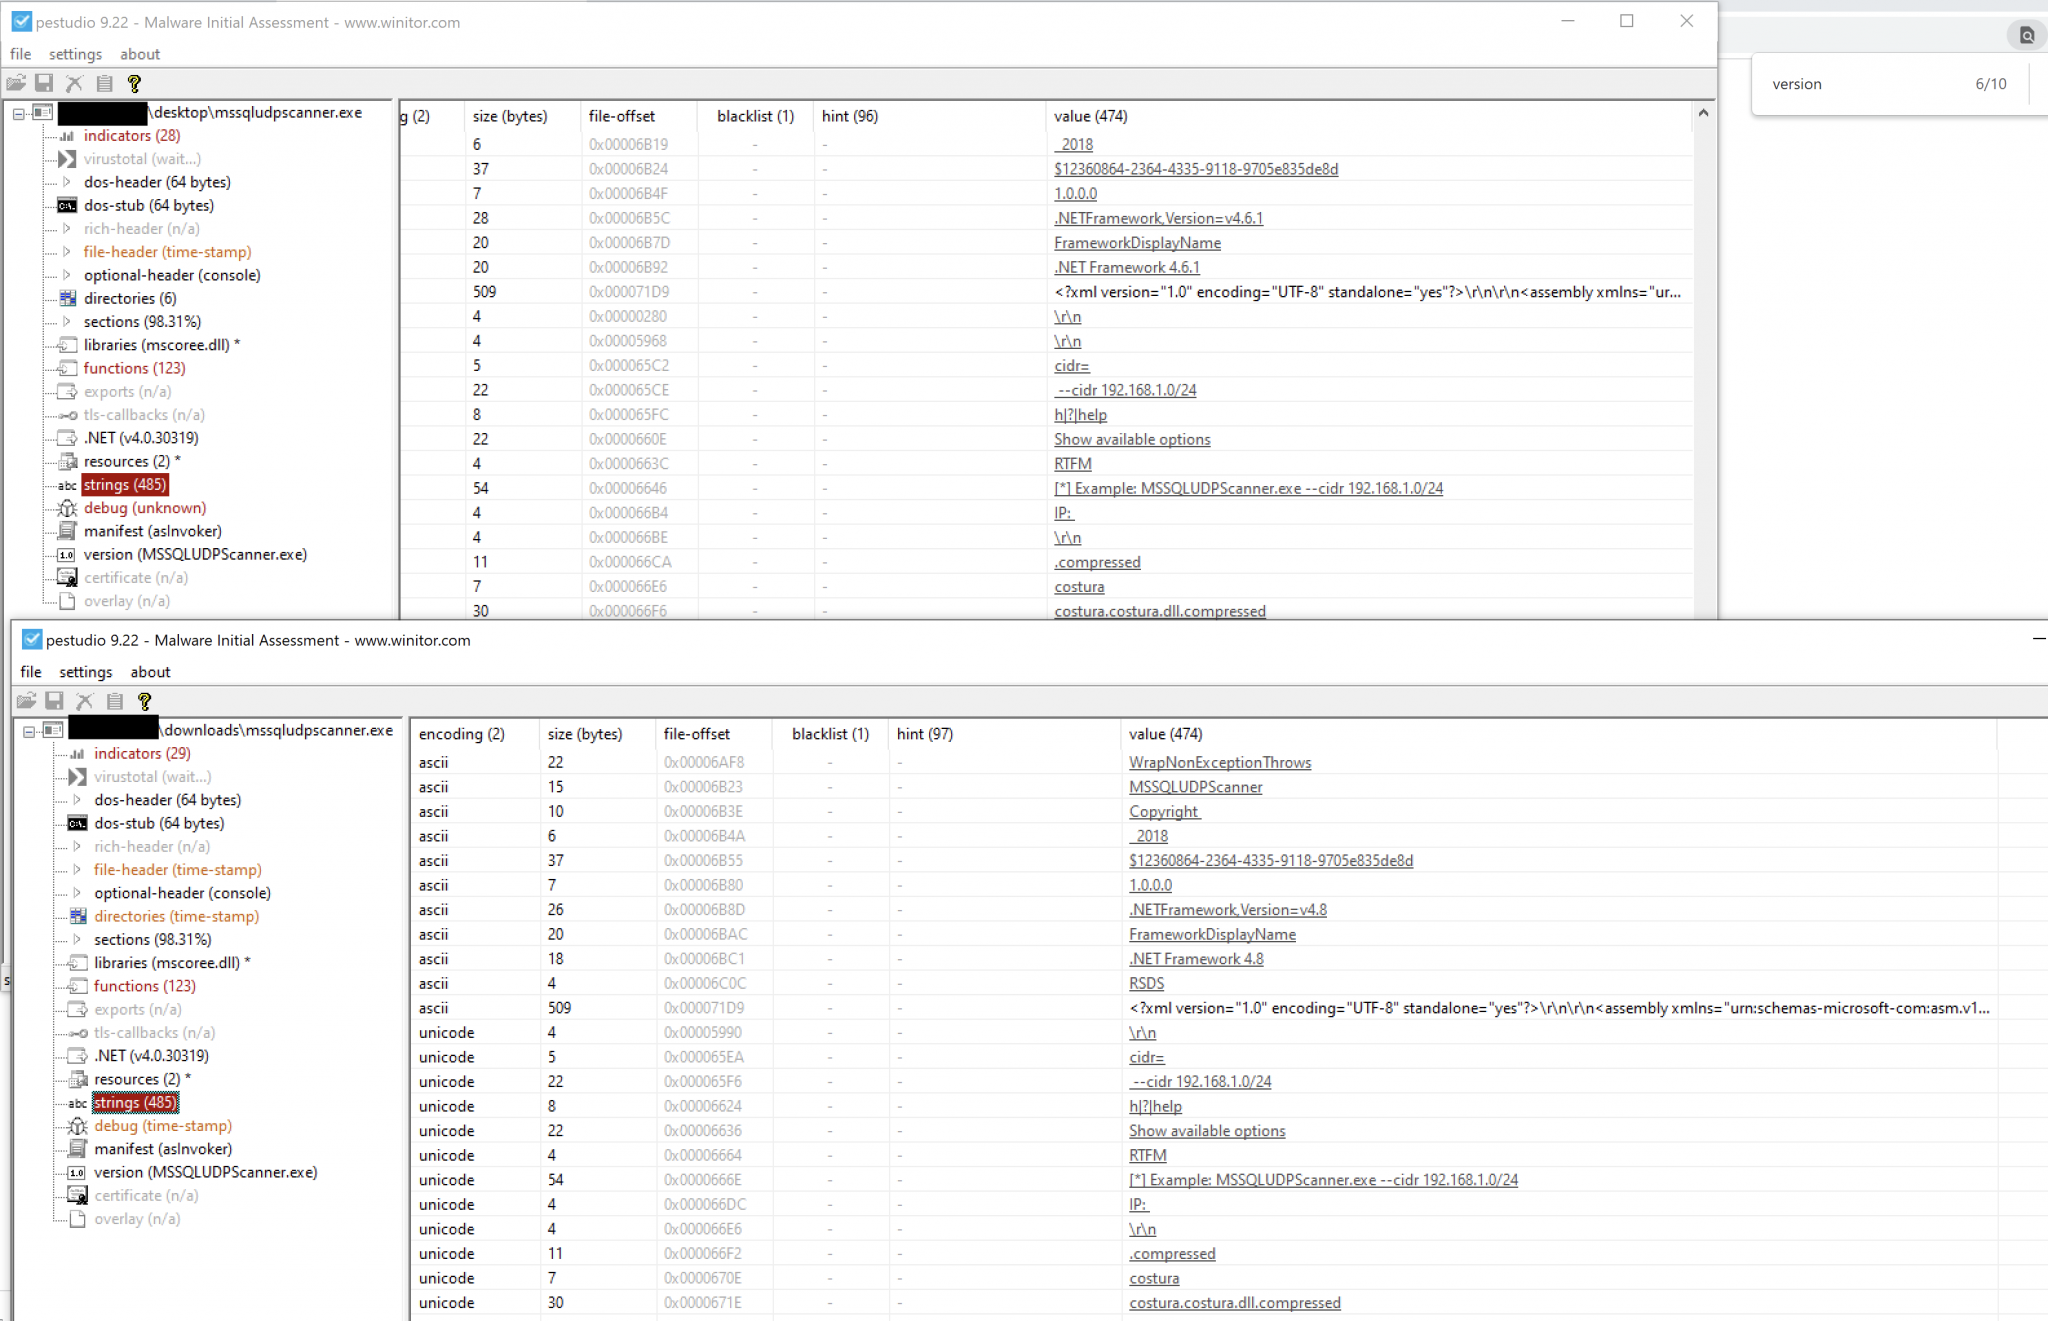Click the help icon in the bottom window toolbar
2048x1321 pixels.
(x=145, y=701)
